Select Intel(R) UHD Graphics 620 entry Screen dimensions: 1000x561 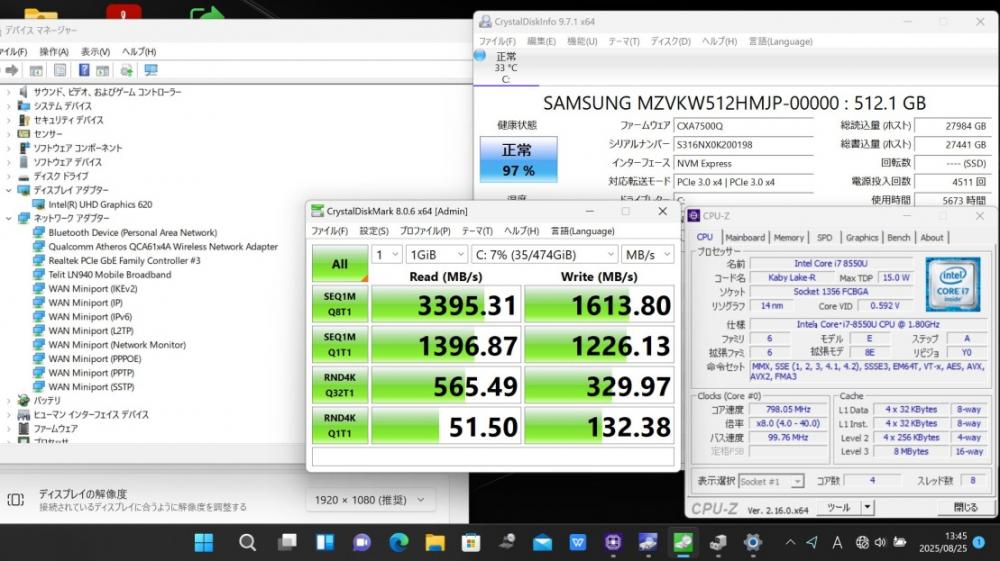coord(100,205)
